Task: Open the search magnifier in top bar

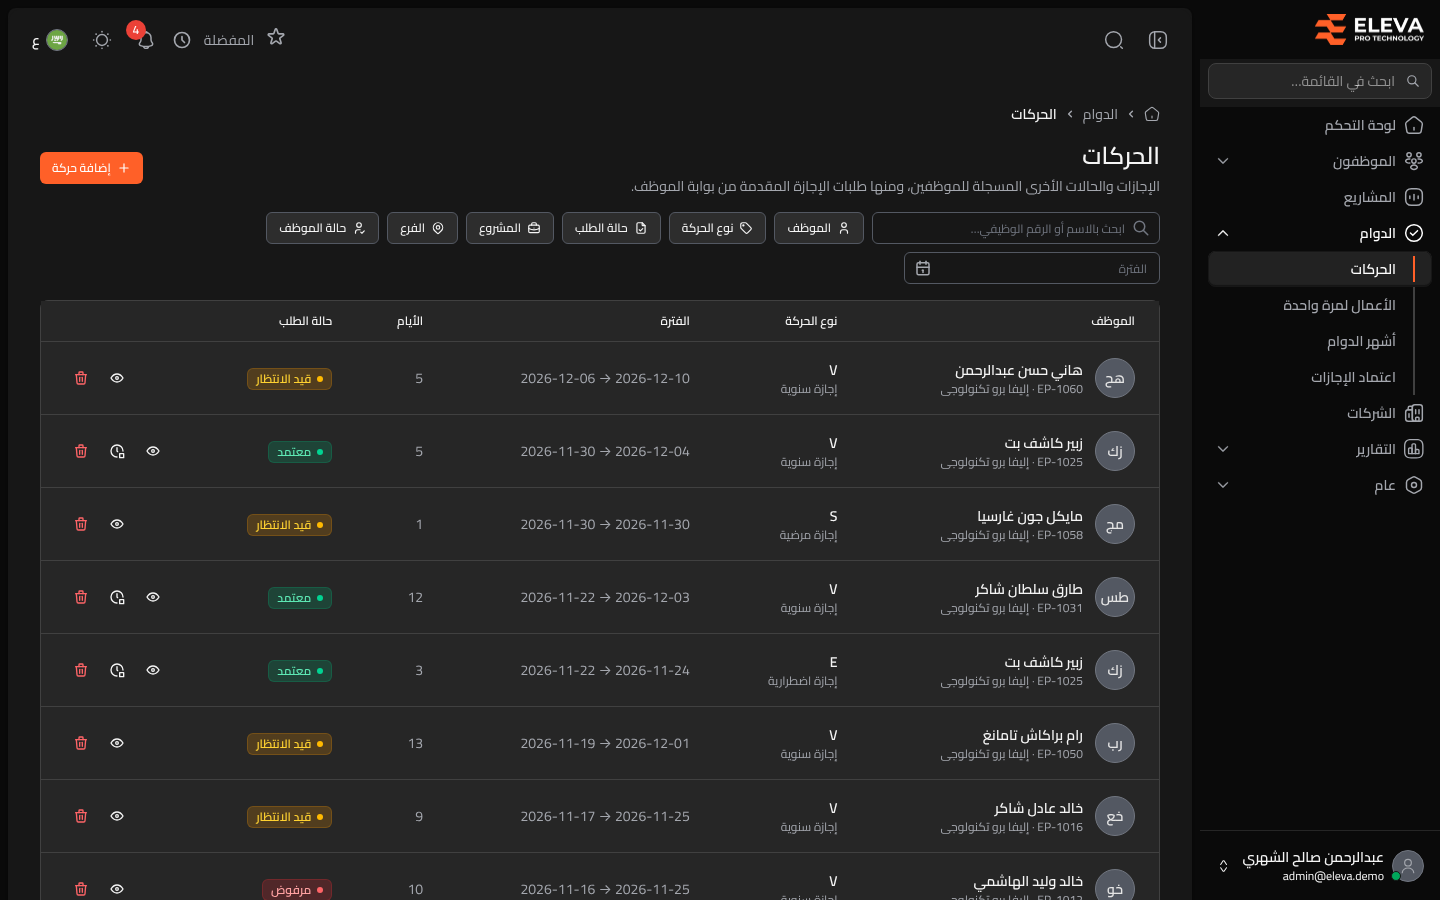Action: pos(1114,40)
